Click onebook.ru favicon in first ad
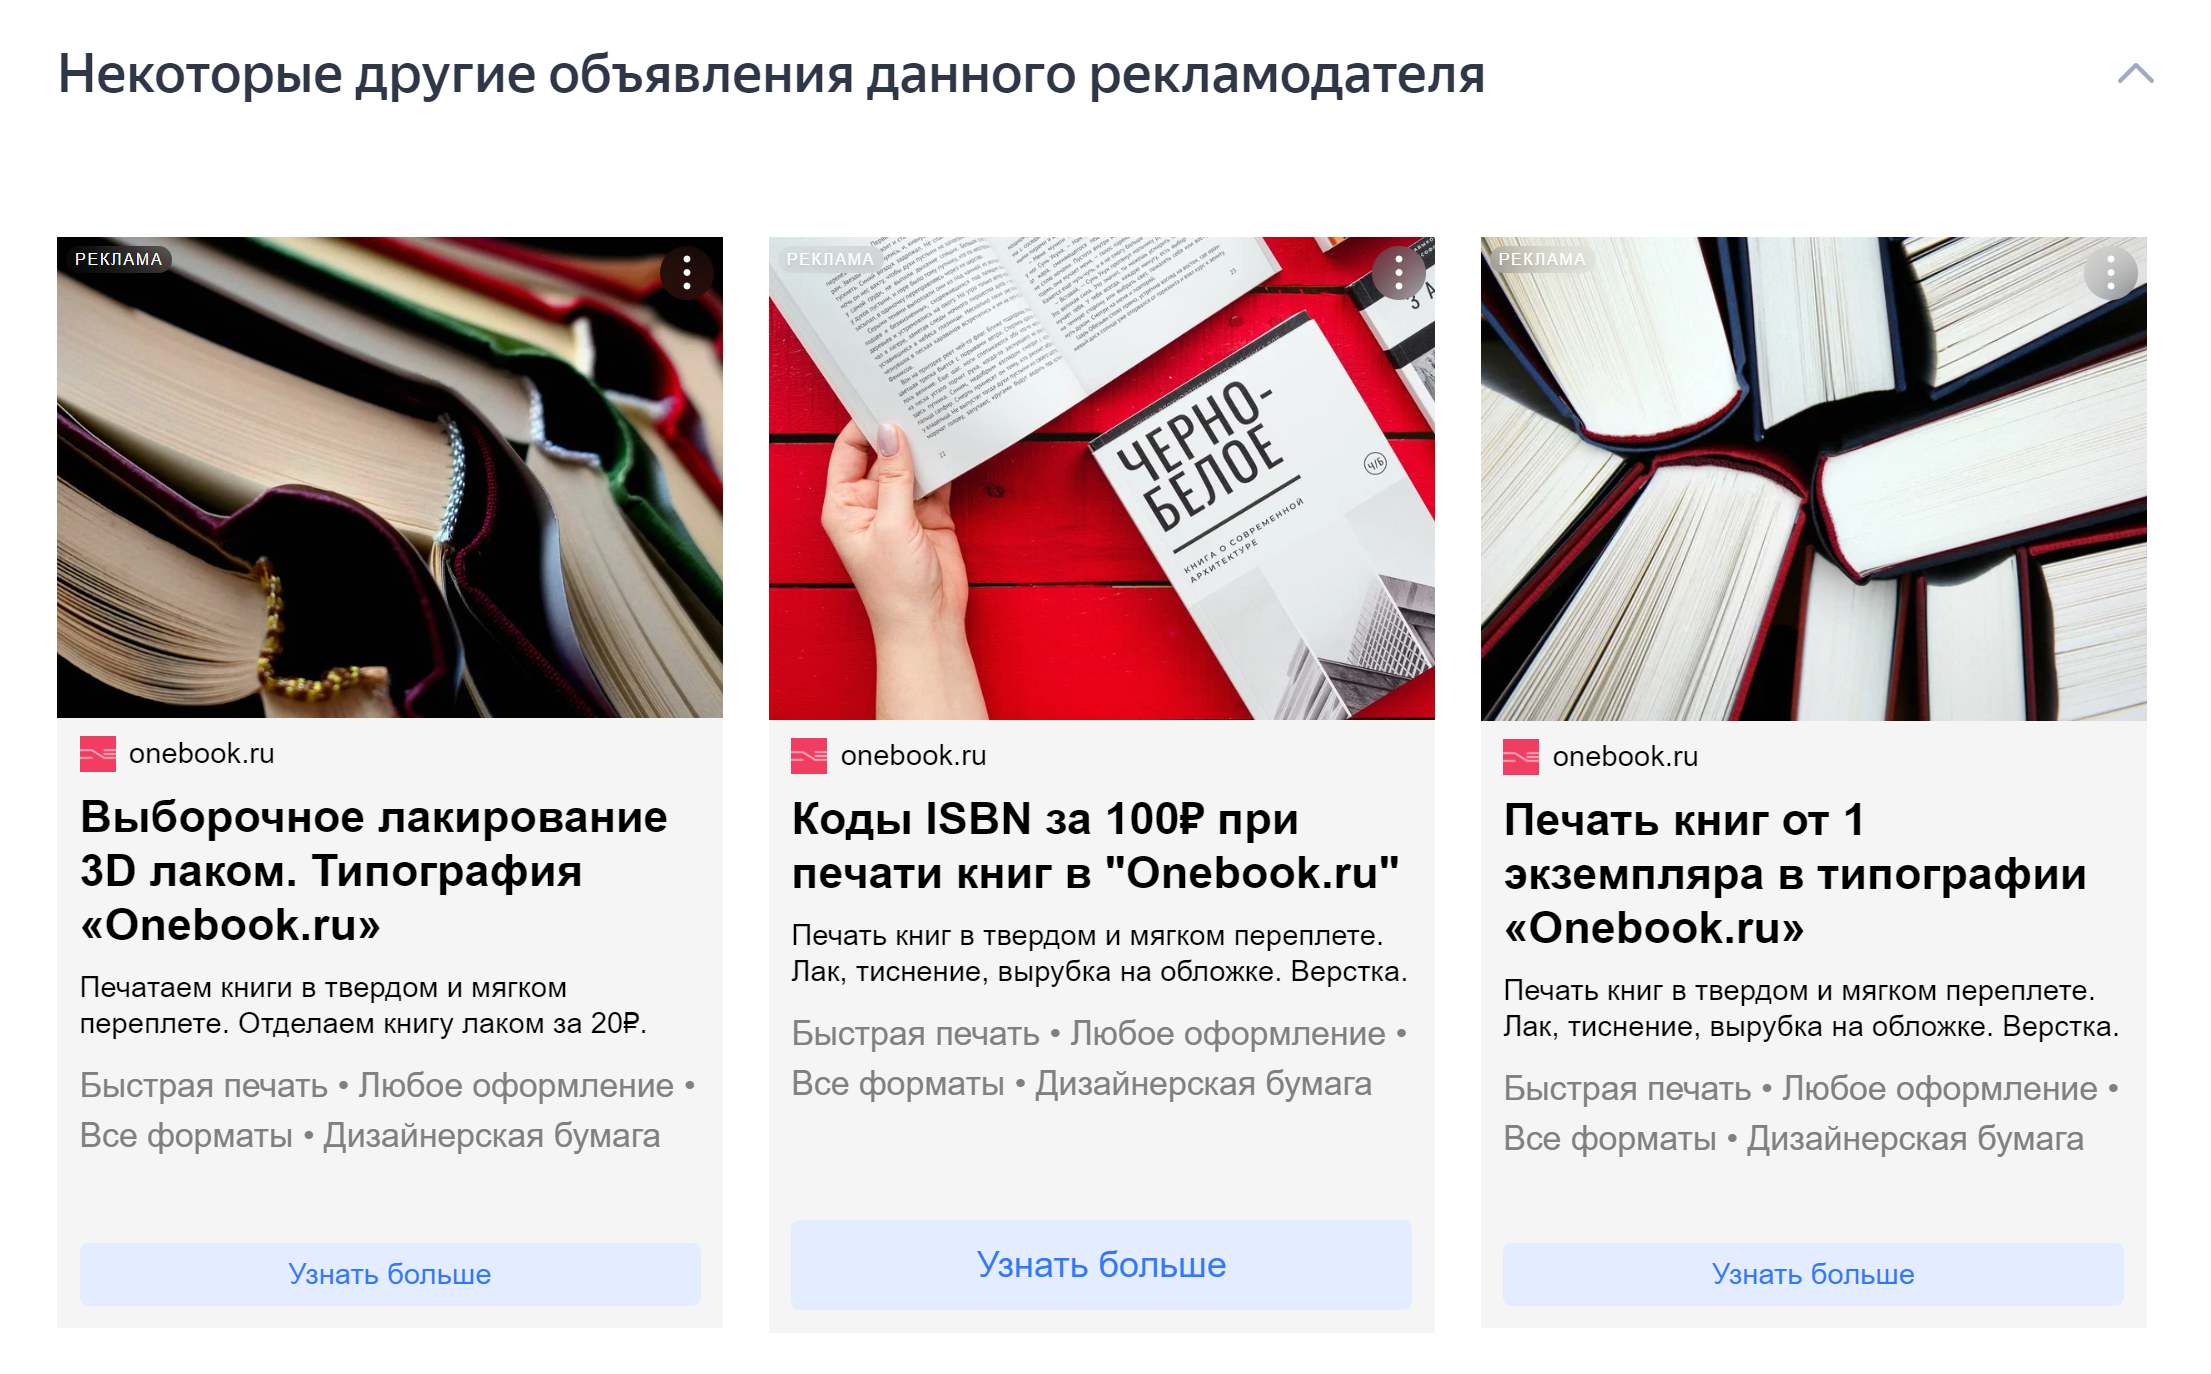This screenshot has width=2211, height=1374. point(98,754)
